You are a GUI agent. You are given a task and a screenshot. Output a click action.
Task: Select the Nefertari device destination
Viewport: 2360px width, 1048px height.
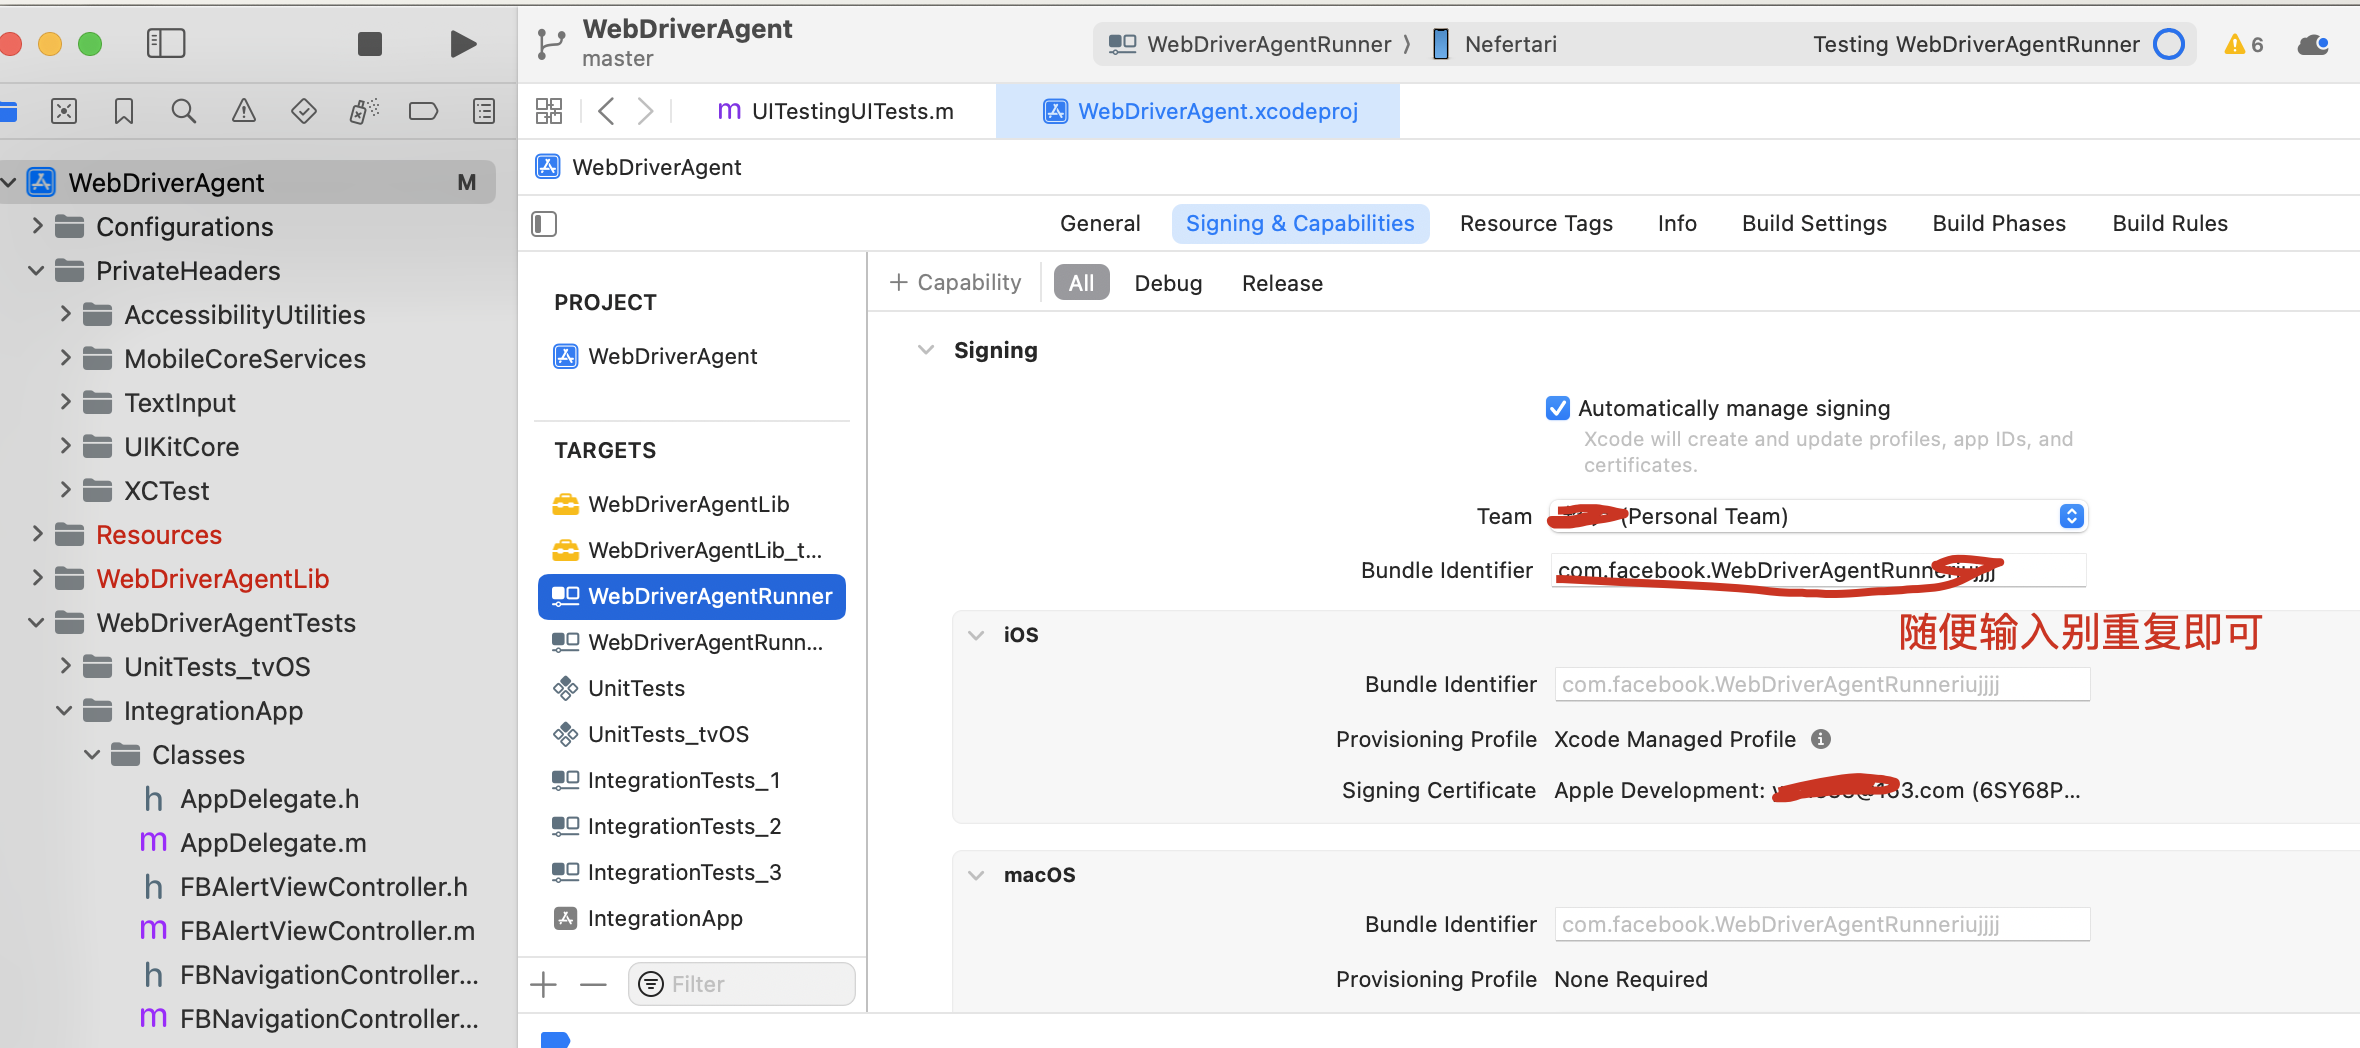click(x=1496, y=44)
